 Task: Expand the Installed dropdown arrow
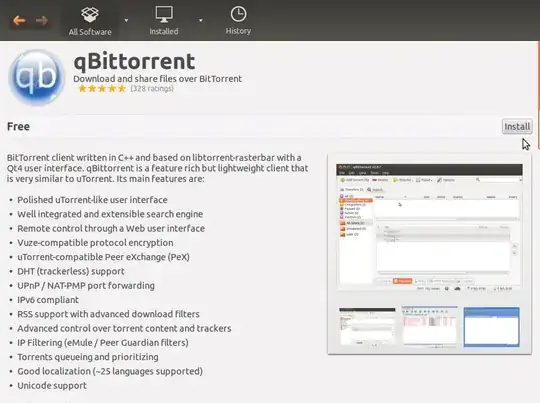coord(201,21)
